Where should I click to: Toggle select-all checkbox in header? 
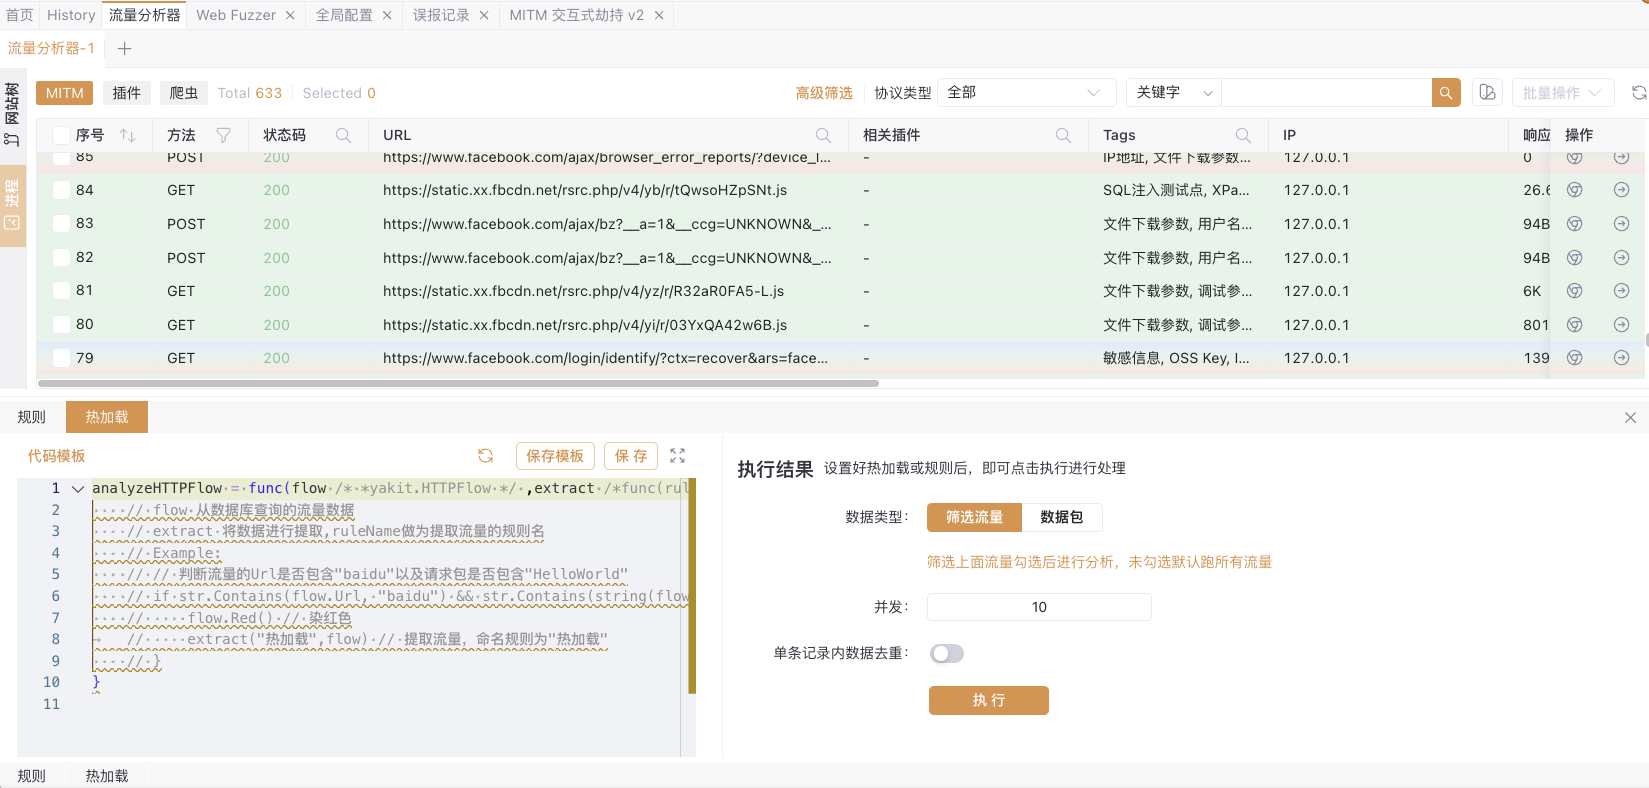pyautogui.click(x=62, y=135)
